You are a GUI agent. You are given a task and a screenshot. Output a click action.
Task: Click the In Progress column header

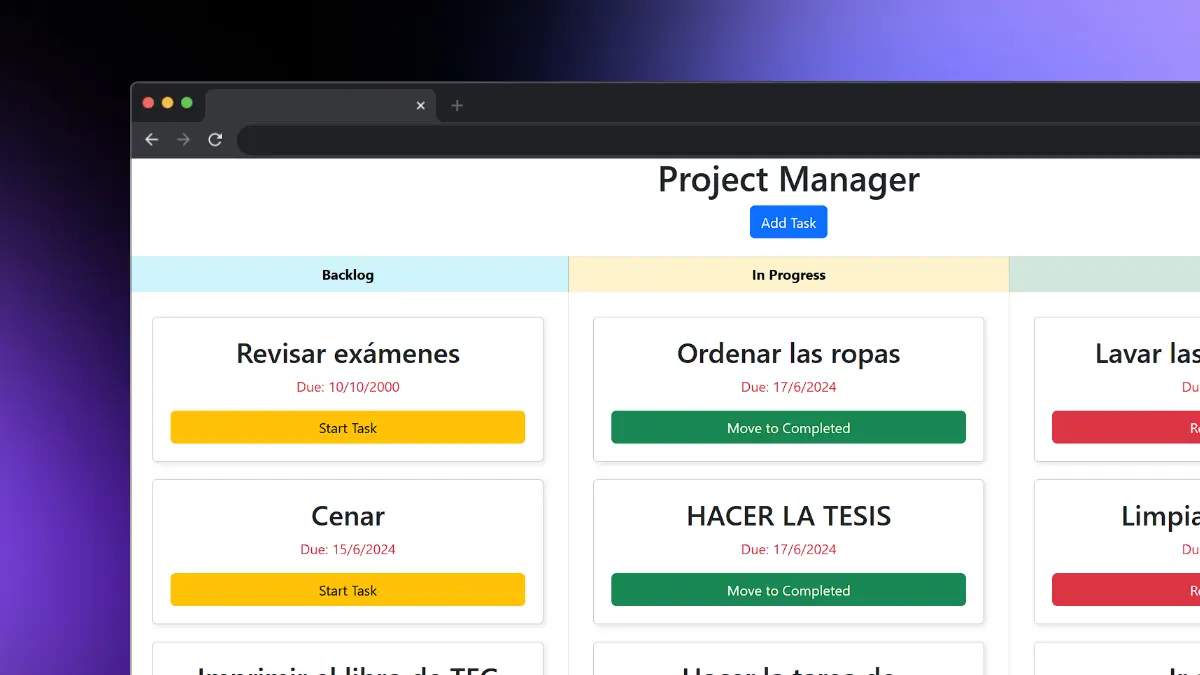(x=788, y=274)
